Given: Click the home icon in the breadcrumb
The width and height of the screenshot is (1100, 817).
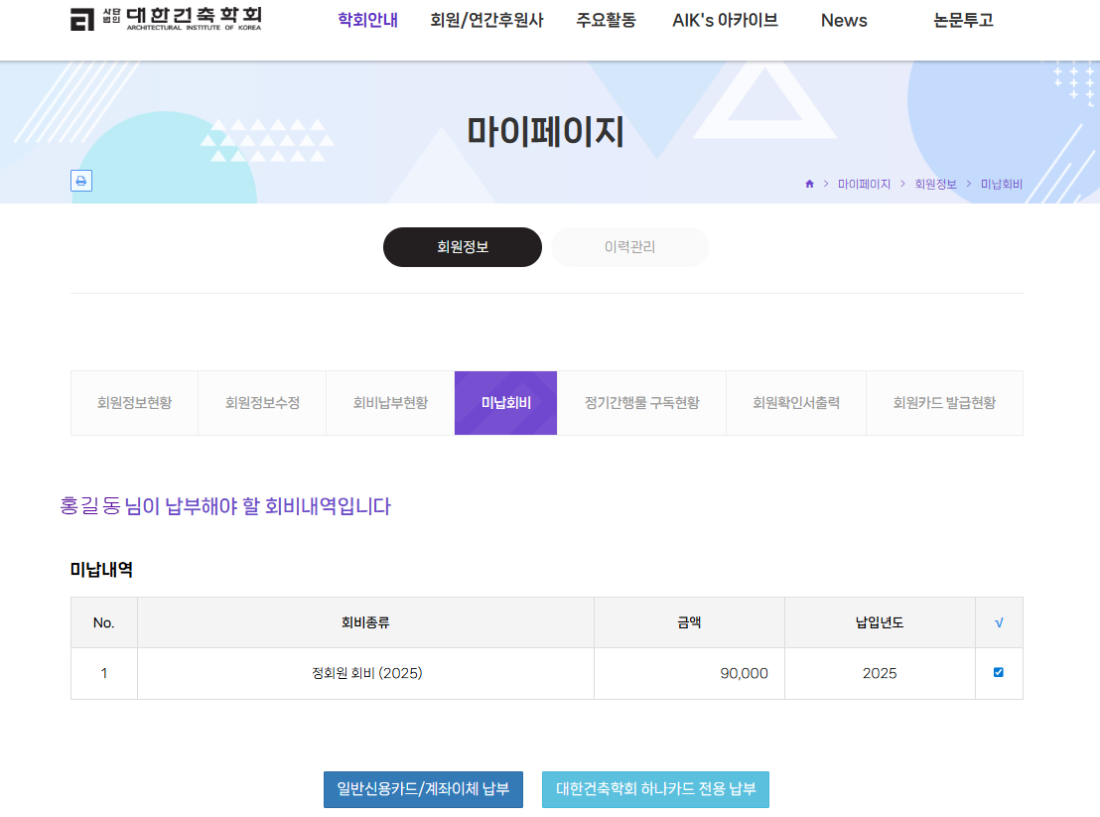Looking at the screenshot, I should pos(809,184).
